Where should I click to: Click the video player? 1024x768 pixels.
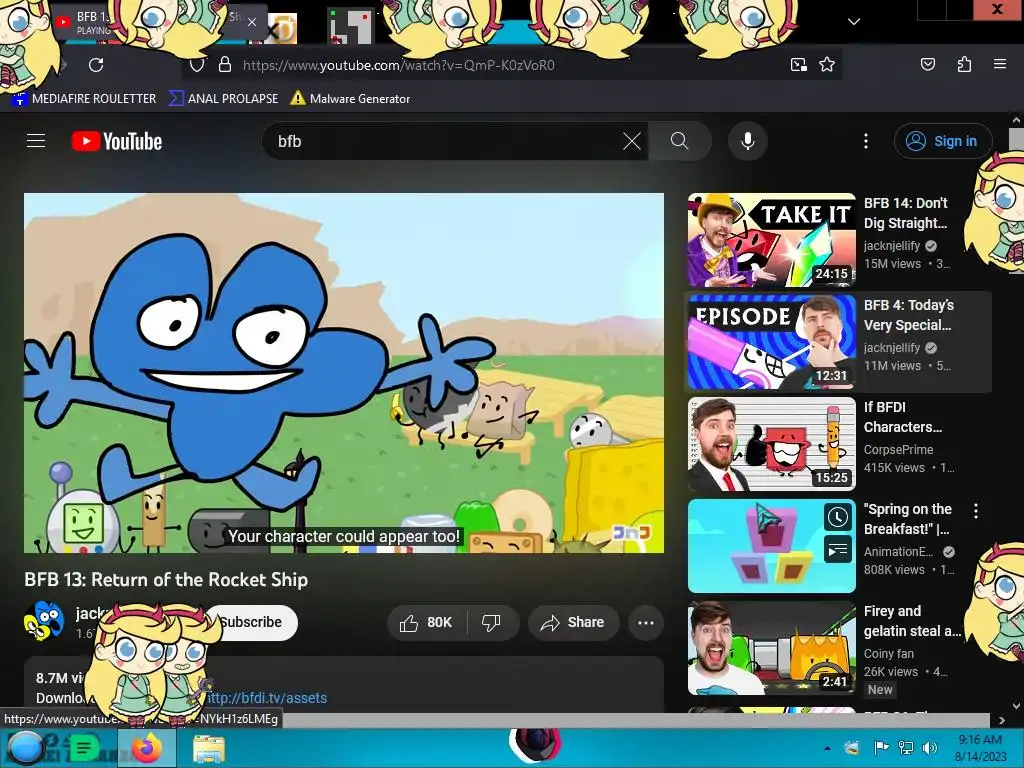pyautogui.click(x=344, y=373)
